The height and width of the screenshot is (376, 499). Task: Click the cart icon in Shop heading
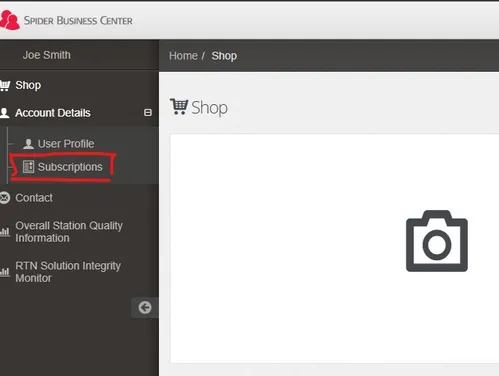pyautogui.click(x=179, y=107)
